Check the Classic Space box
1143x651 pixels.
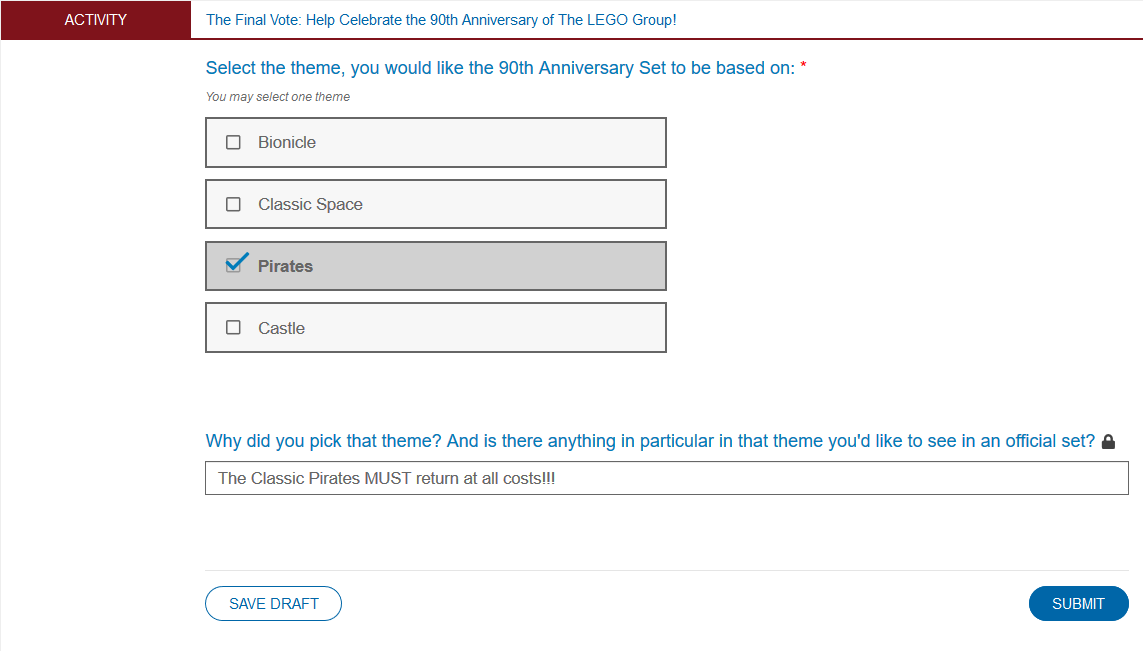tap(234, 205)
